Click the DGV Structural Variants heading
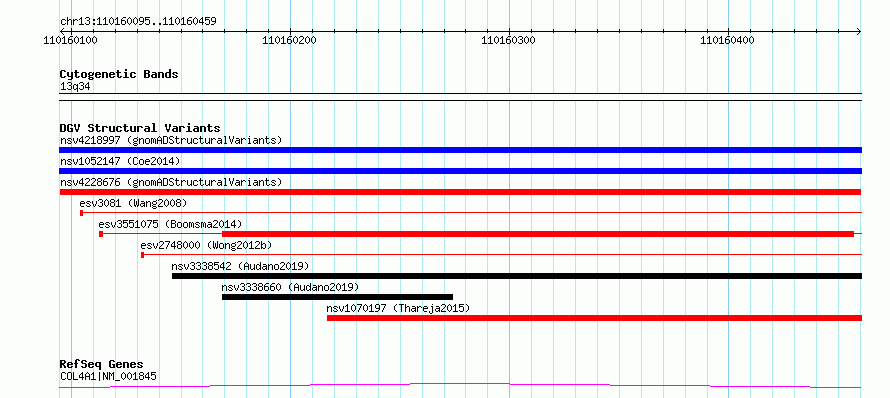Viewport: 890px width, 398px height. tap(140, 128)
